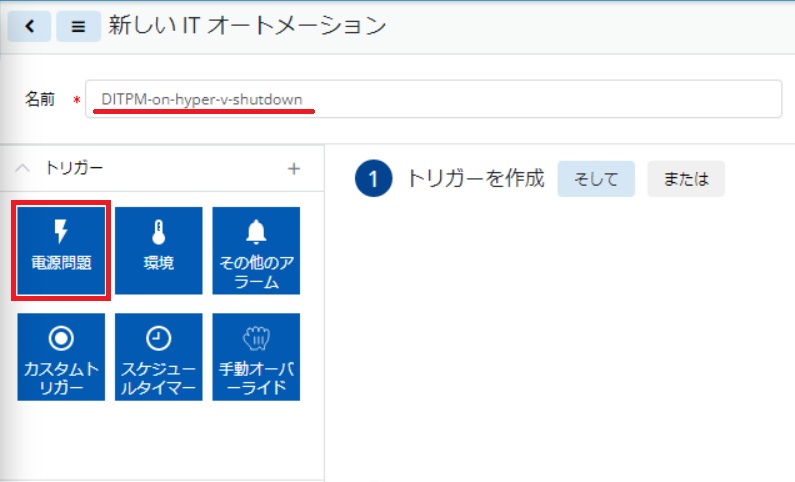Collapse the トリガー section chevron
Viewport: 795px width, 482px height.
click(22, 168)
